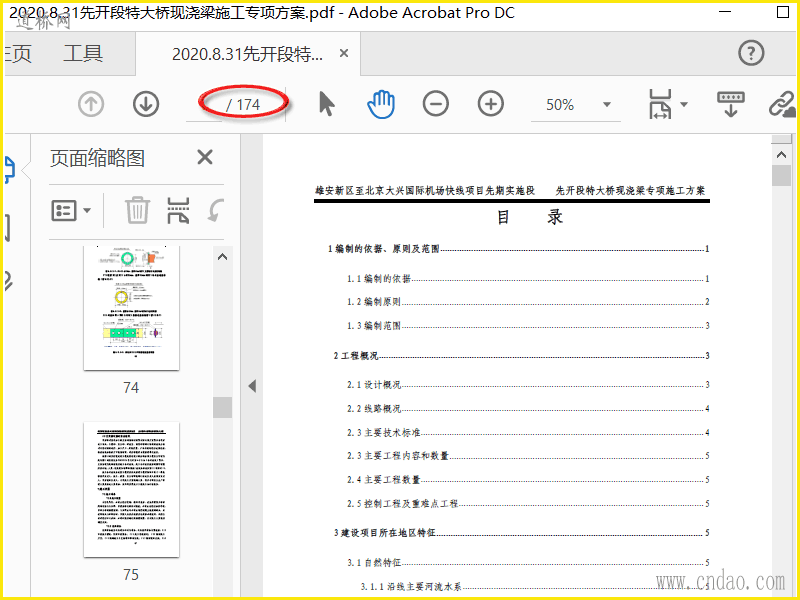800x600 pixels.
Task: Go to previous page with up arrow
Action: point(91,104)
